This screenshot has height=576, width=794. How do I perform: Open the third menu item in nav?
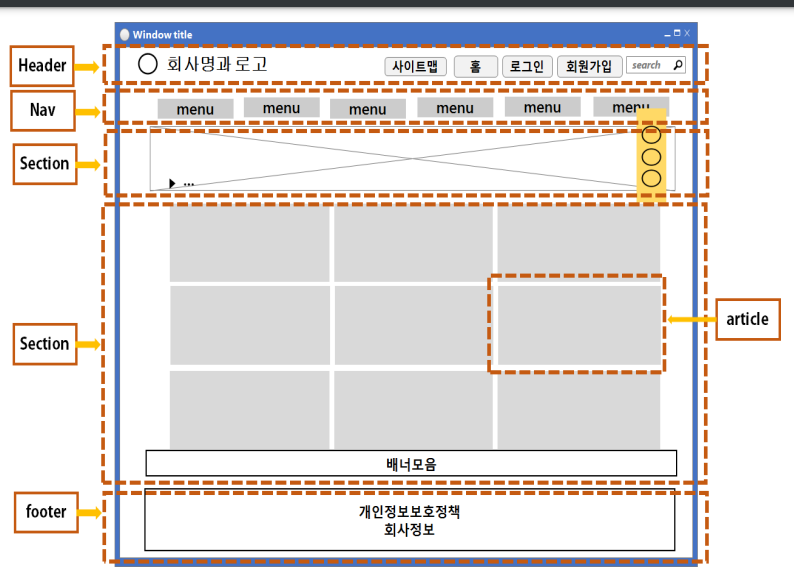pos(368,109)
